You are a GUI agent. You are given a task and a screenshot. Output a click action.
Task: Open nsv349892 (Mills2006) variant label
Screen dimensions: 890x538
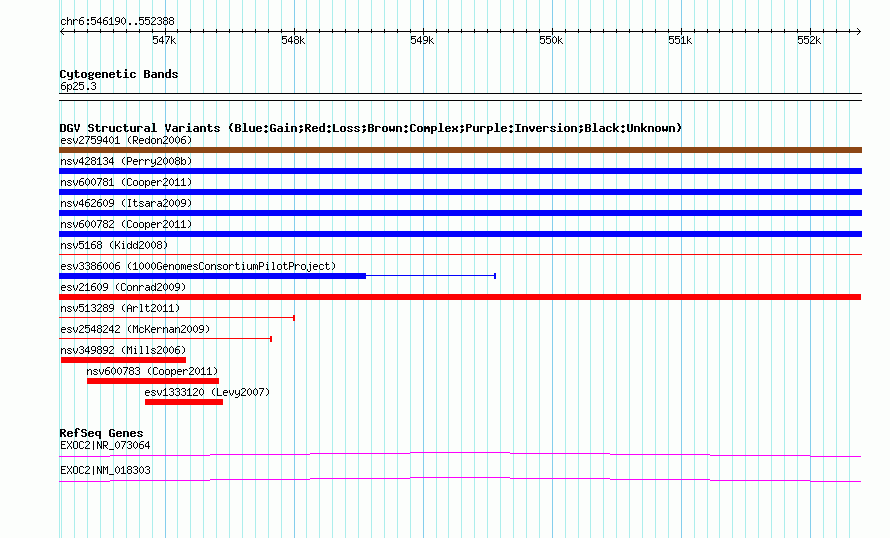123,350
